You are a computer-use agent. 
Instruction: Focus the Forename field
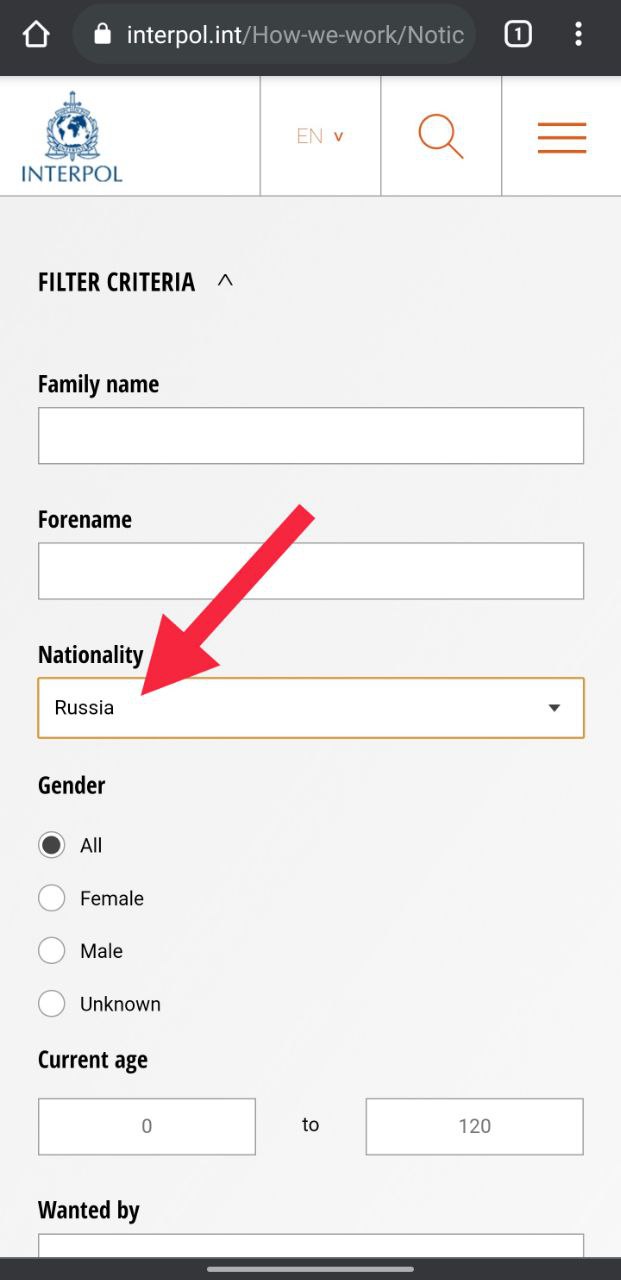(x=311, y=571)
